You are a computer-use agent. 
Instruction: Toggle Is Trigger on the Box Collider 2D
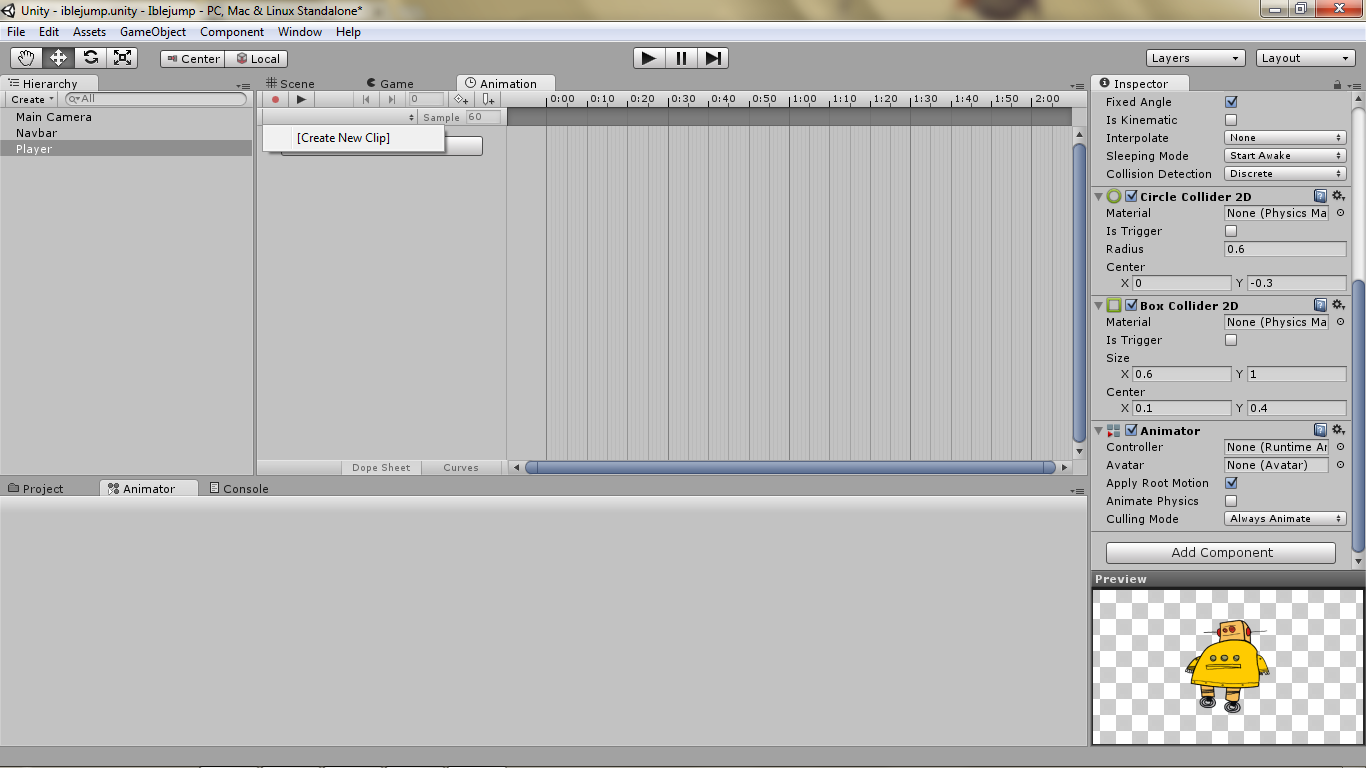tap(1230, 339)
